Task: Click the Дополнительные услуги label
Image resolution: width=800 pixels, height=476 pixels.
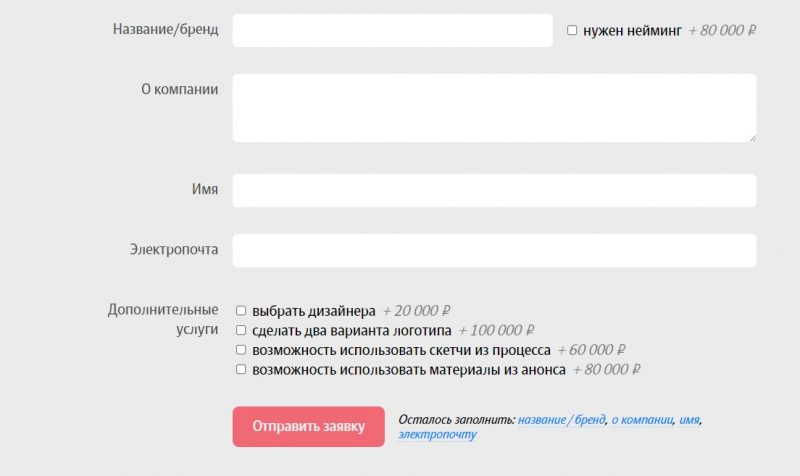Action: point(162,319)
